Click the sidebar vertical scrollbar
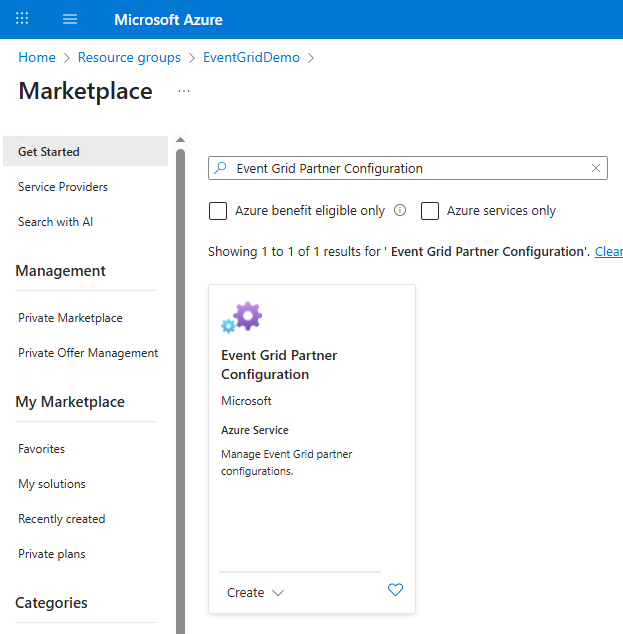This screenshot has width=623, height=634. (181, 391)
